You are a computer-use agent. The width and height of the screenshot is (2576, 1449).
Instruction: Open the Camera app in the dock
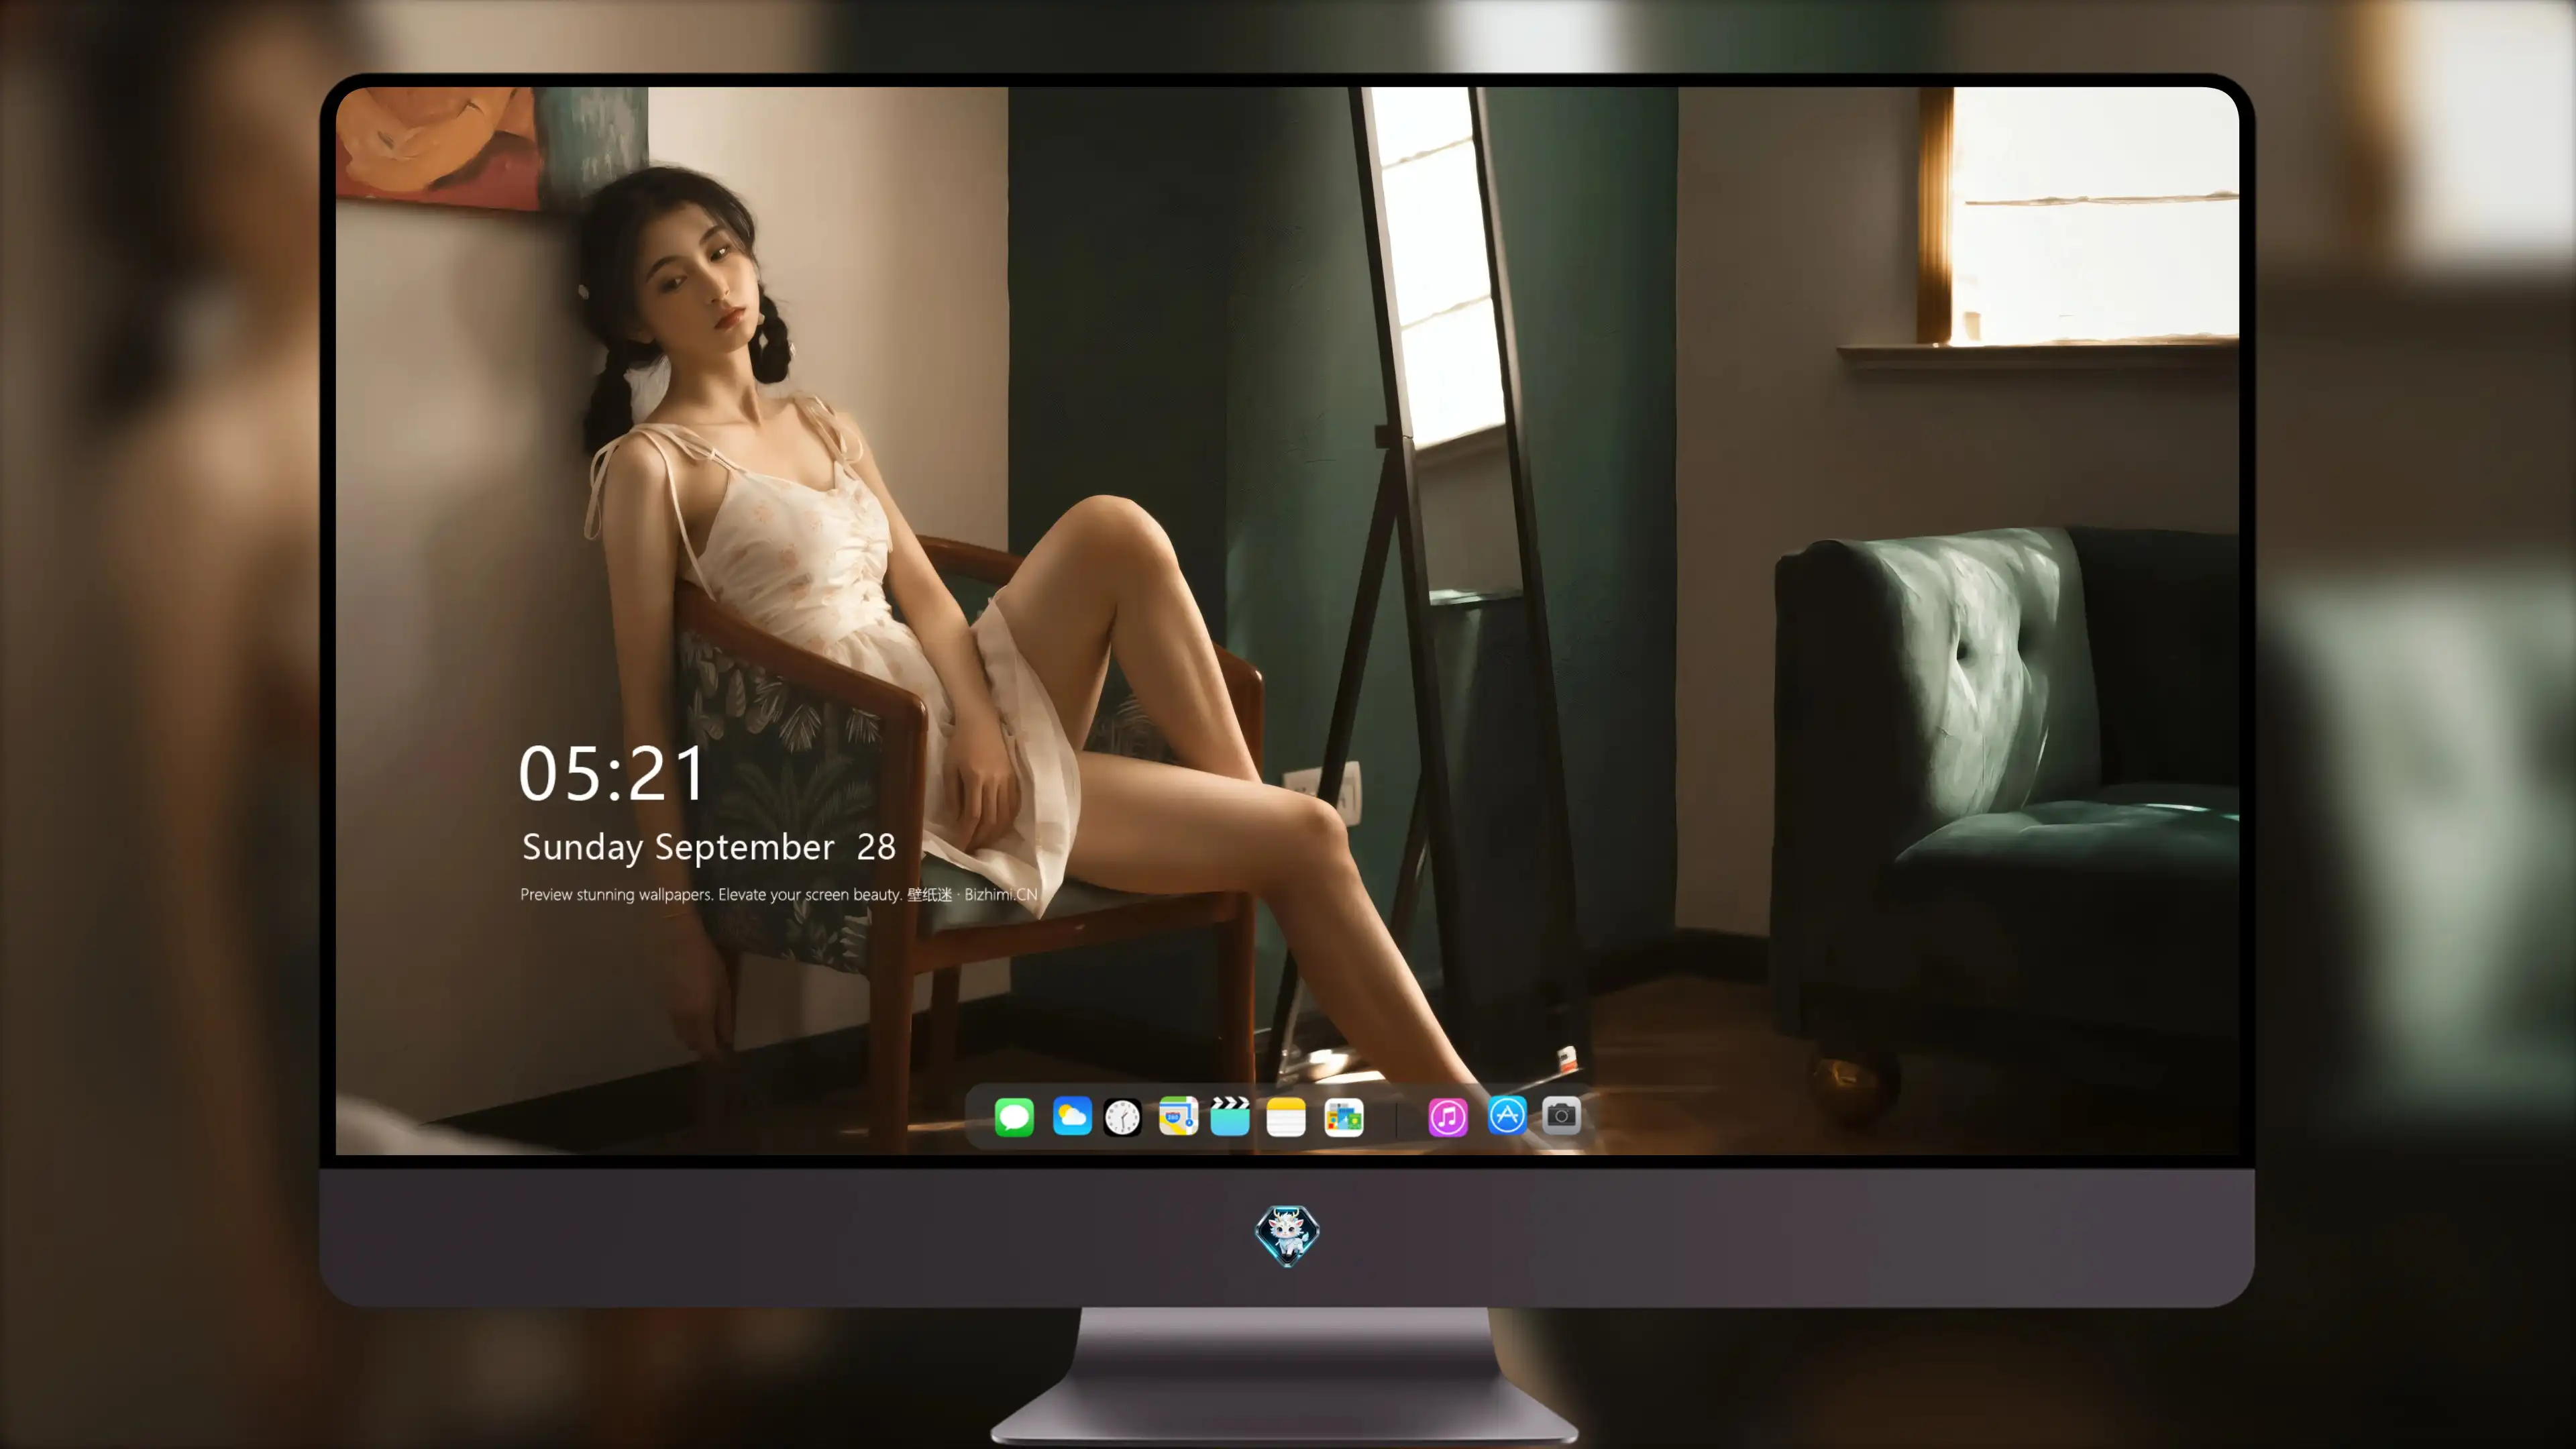pyautogui.click(x=1561, y=1115)
